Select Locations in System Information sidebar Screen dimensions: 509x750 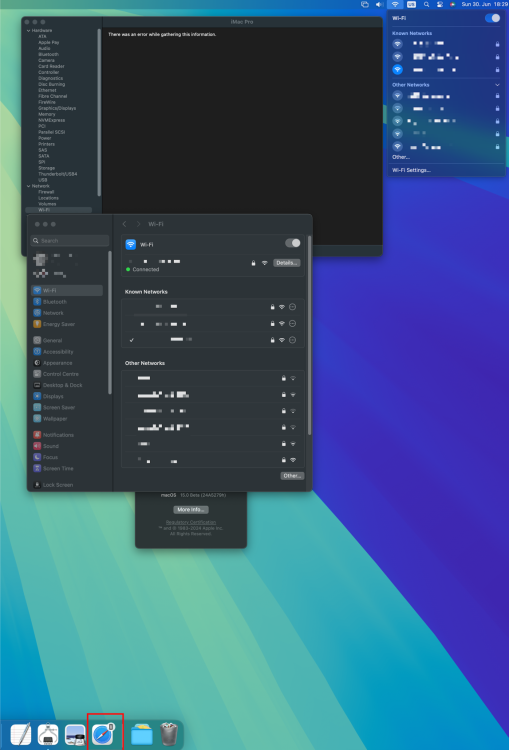click(48, 198)
